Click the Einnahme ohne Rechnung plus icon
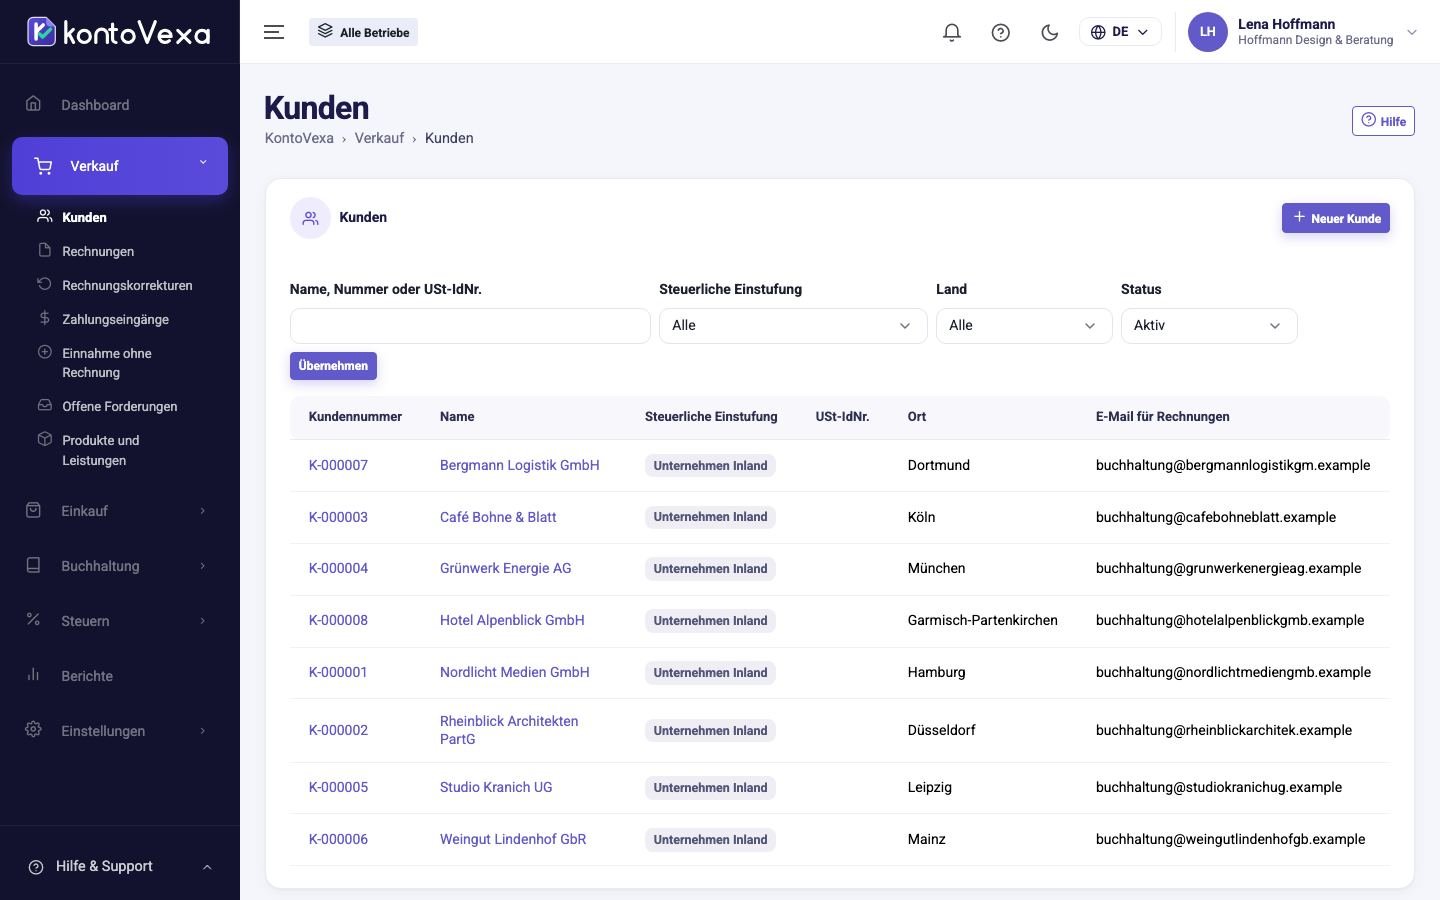This screenshot has width=1440, height=900. [44, 352]
